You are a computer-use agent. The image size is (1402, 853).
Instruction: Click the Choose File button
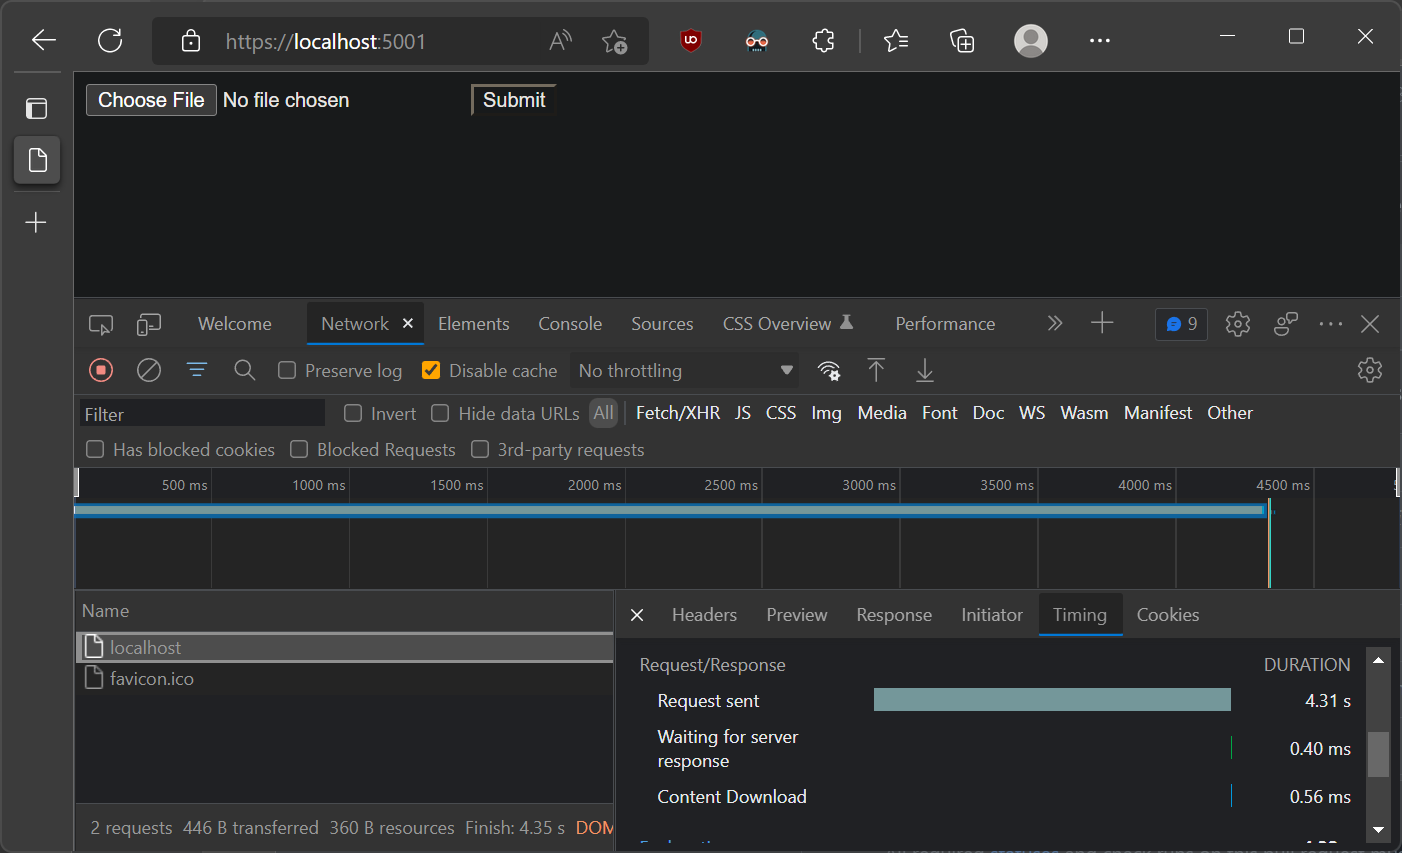click(151, 100)
